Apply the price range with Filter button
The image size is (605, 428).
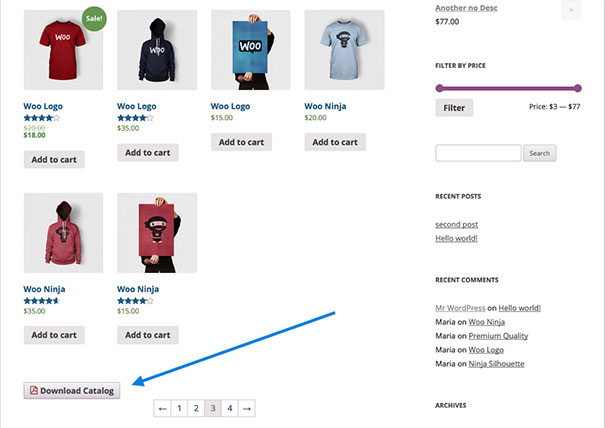[454, 107]
